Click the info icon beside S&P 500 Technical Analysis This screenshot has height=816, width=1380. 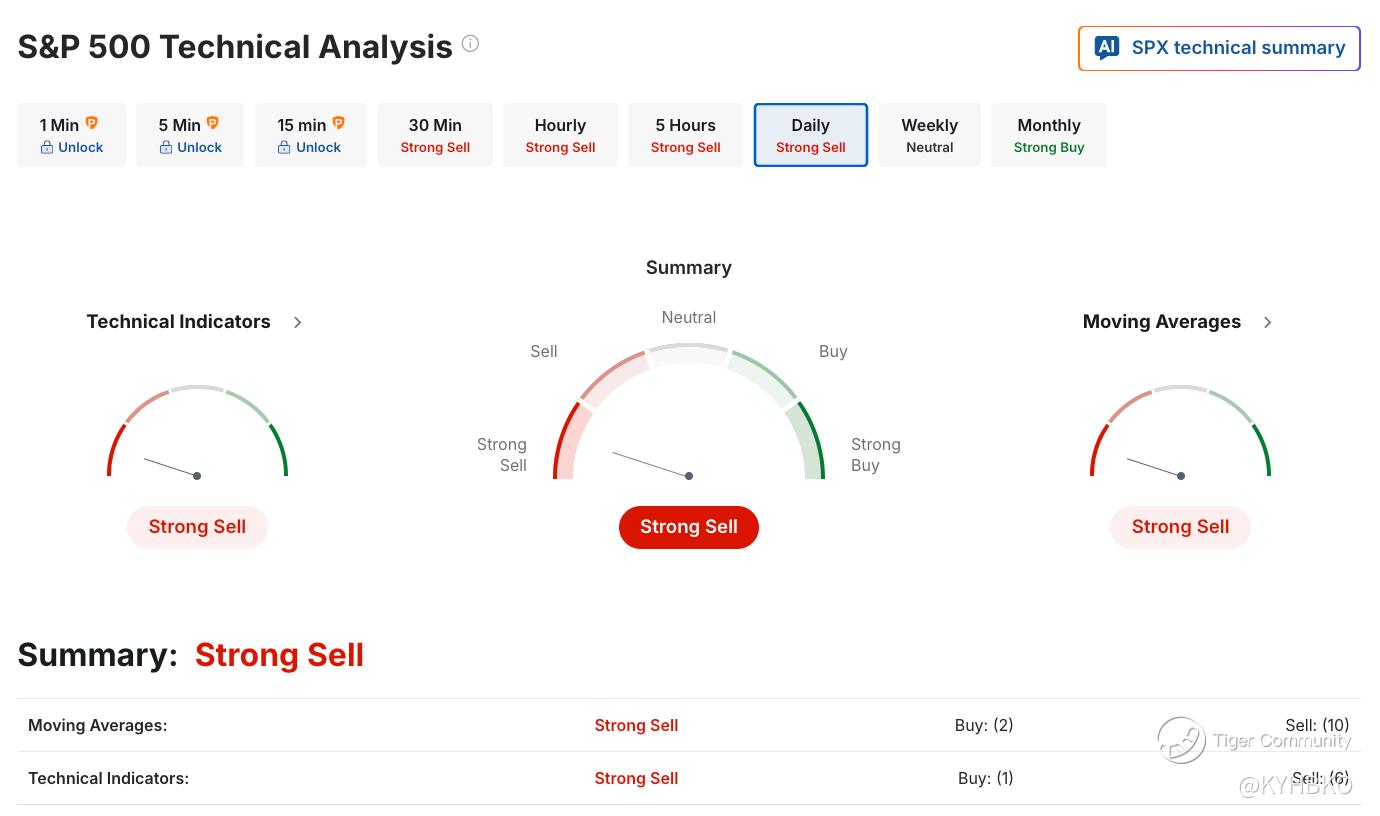[x=470, y=44]
